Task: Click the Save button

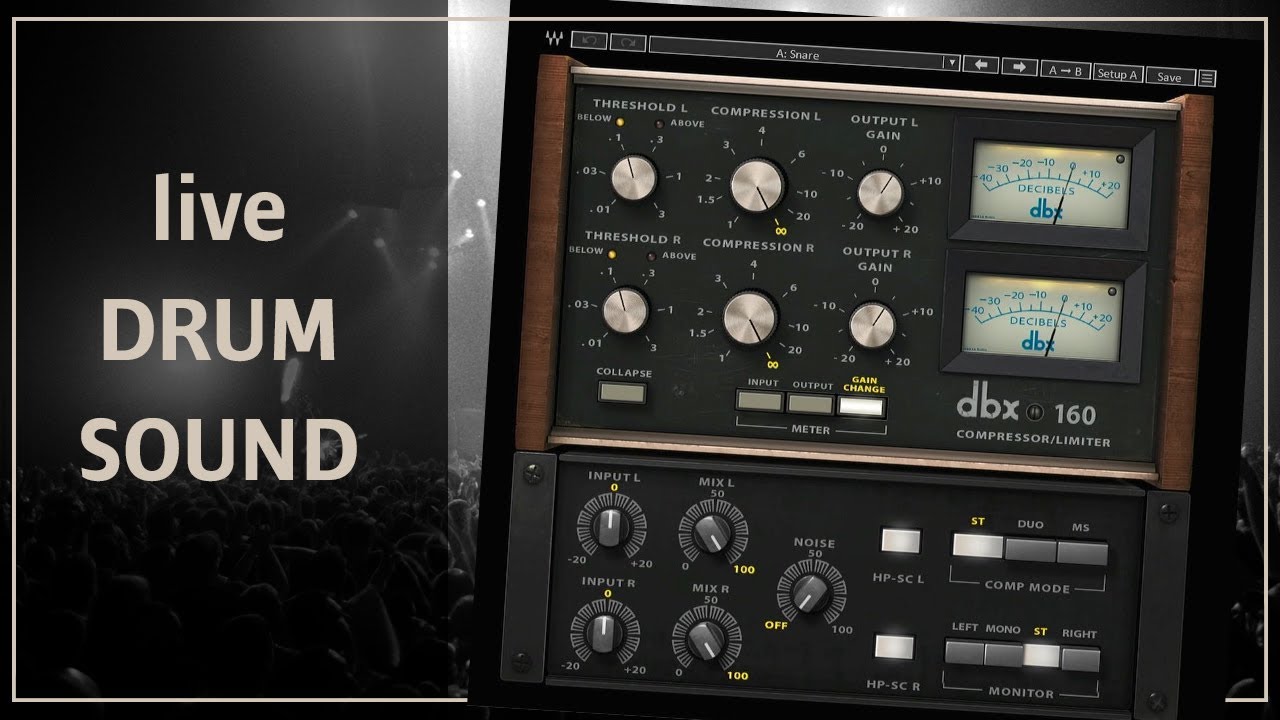Action: coord(1169,77)
